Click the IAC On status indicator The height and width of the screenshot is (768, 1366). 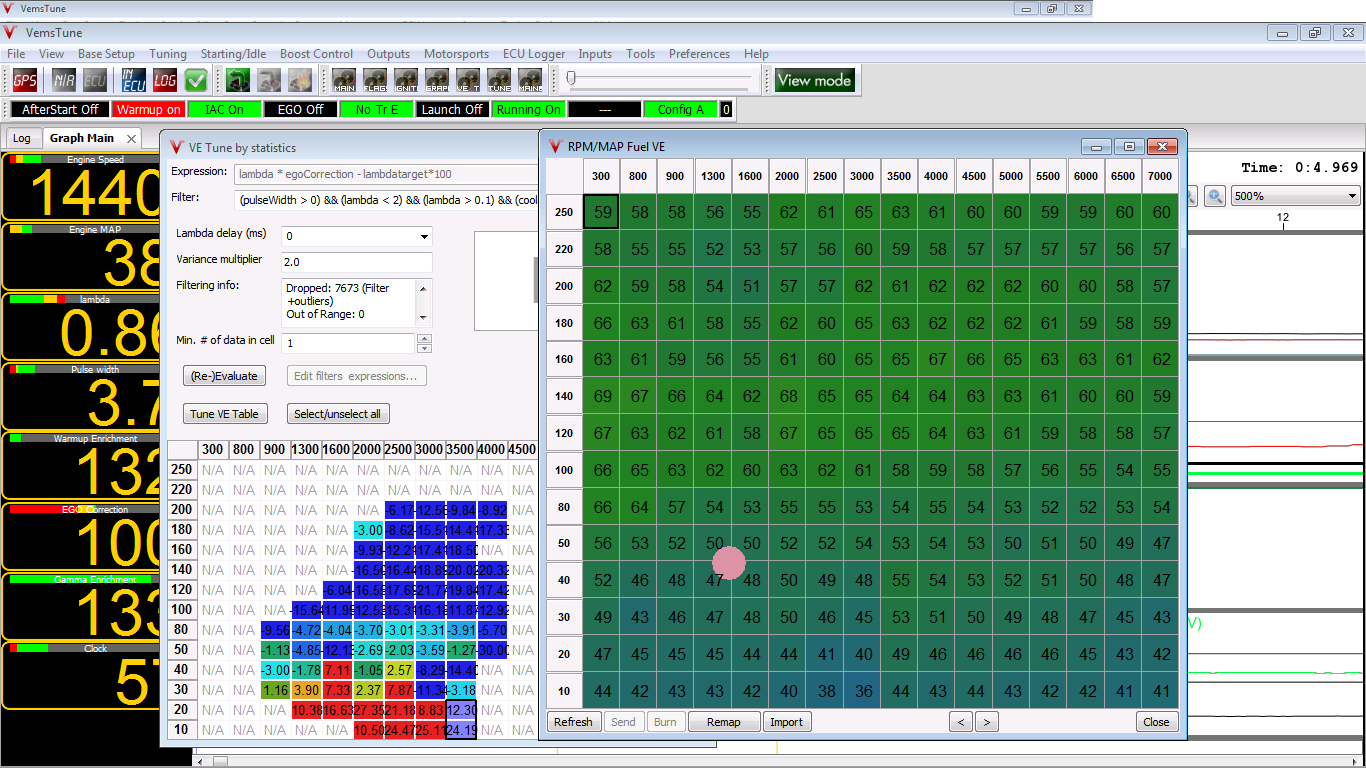(x=224, y=109)
